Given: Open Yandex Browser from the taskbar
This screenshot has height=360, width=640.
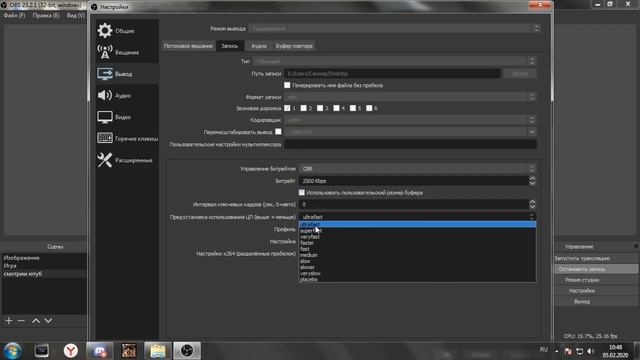Looking at the screenshot, I should (x=71, y=351).
